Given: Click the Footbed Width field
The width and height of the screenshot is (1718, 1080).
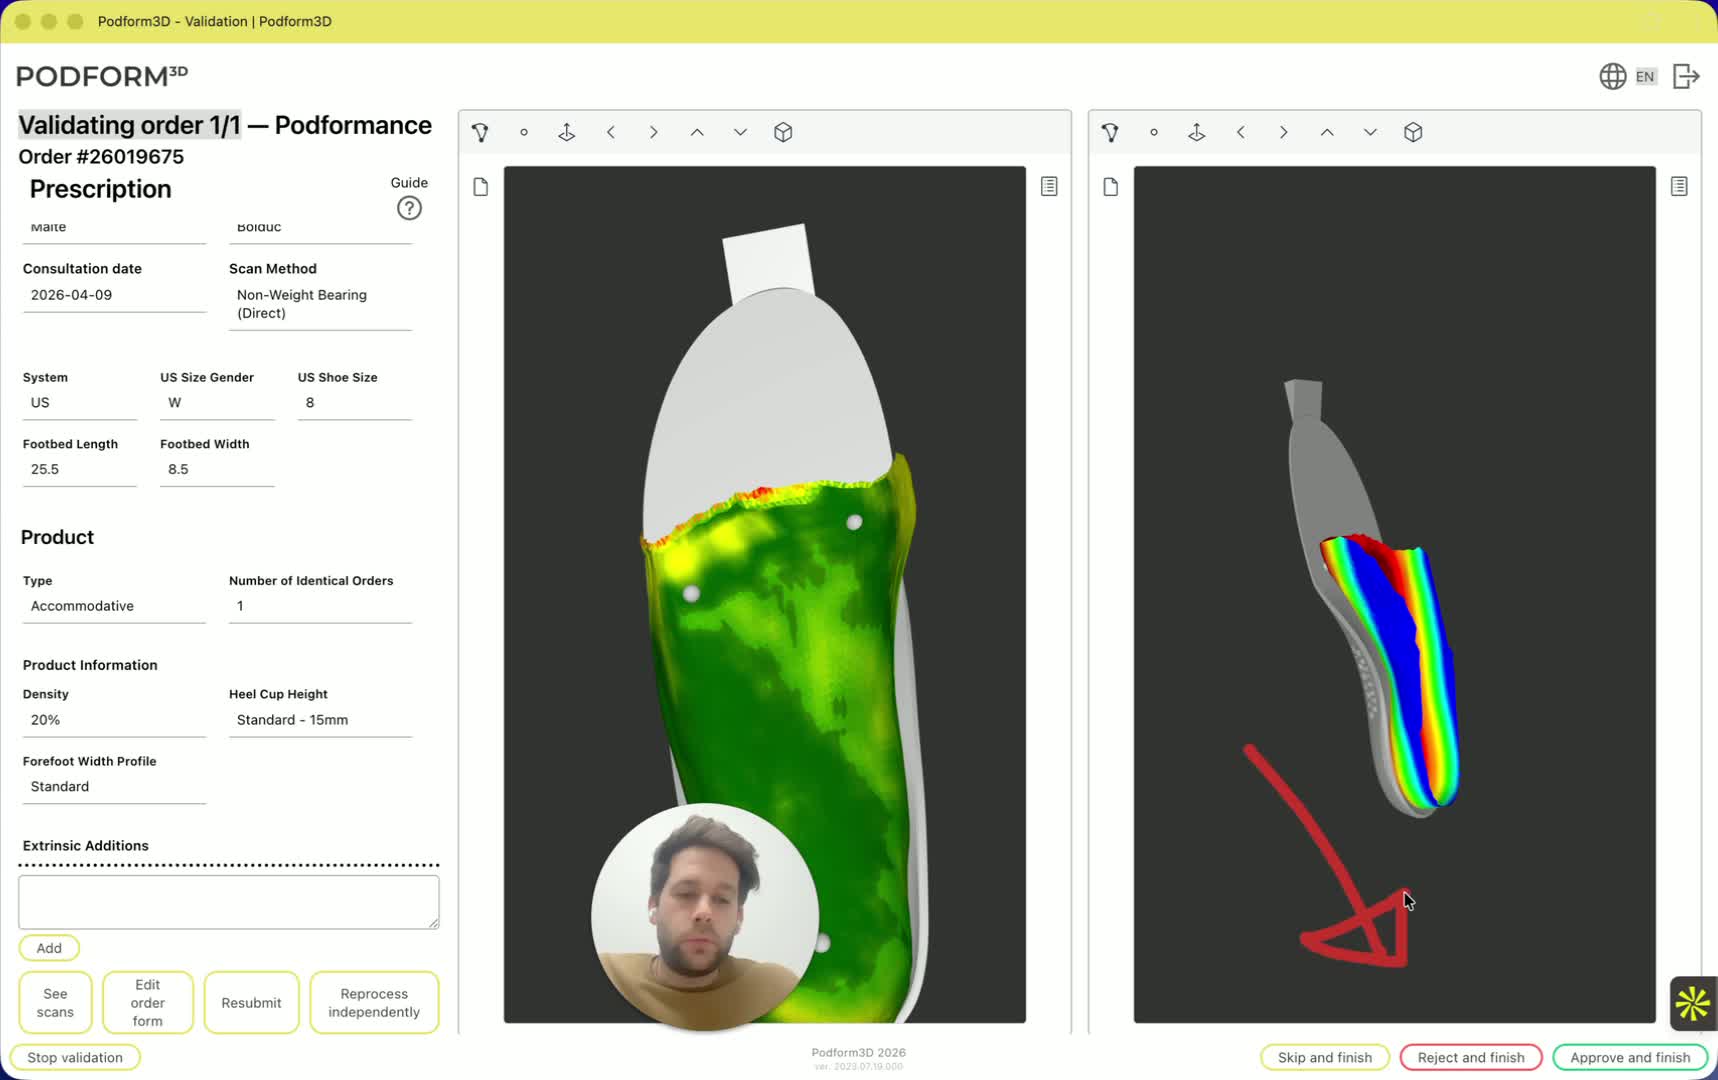Looking at the screenshot, I should (x=217, y=469).
